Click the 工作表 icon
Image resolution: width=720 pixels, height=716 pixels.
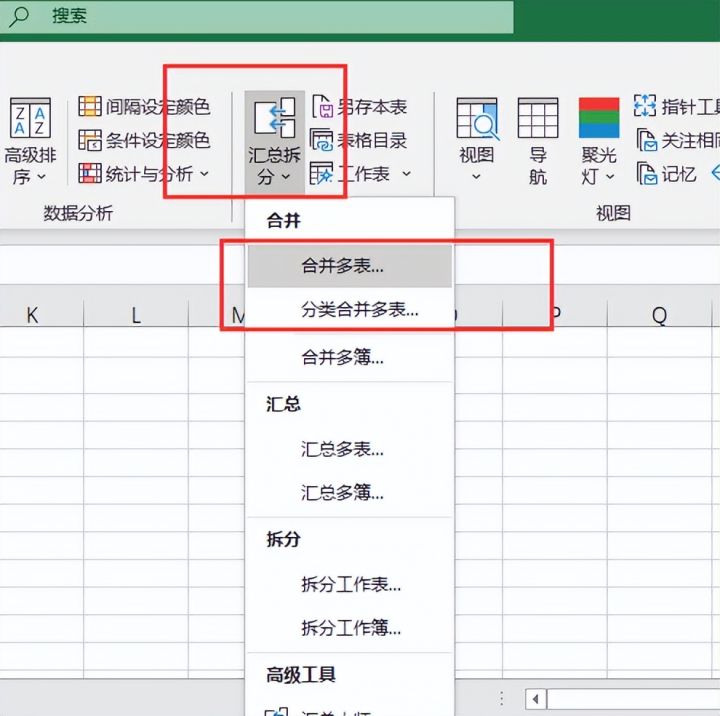pyautogui.click(x=321, y=173)
